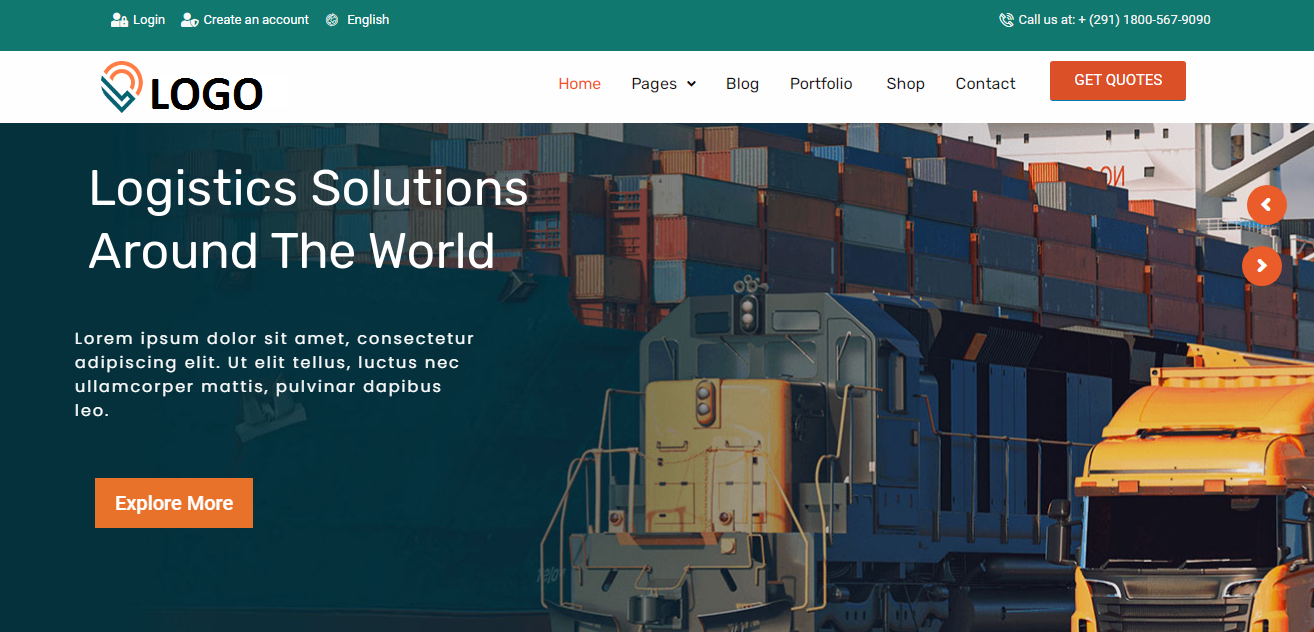Open the Create an account link
Image resolution: width=1314 pixels, height=632 pixels.
point(256,20)
